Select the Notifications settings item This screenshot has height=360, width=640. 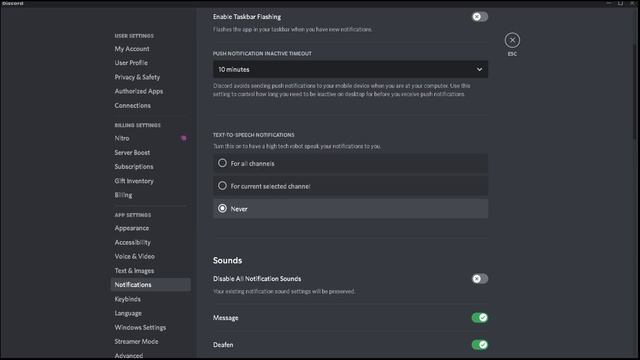click(150, 285)
